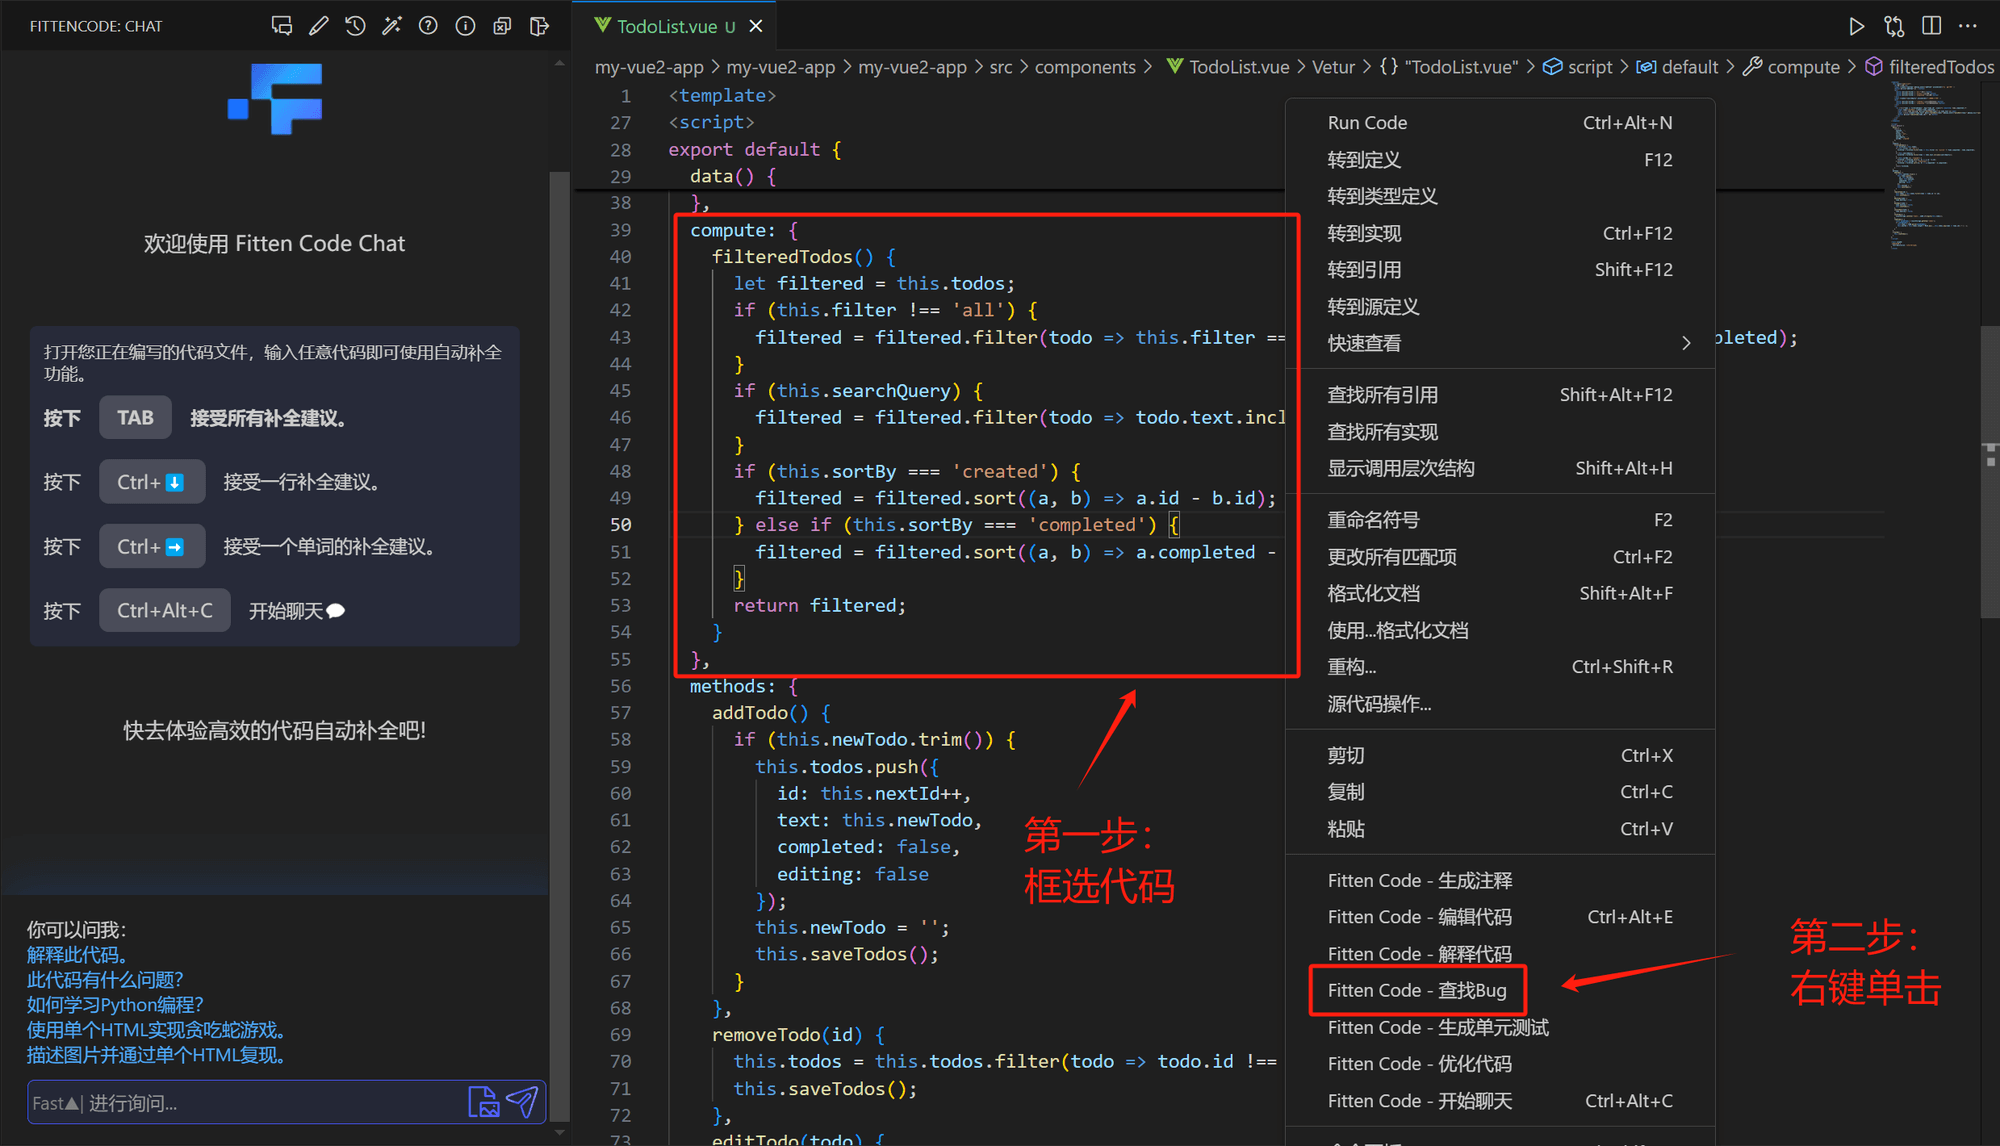Click the link 描述图片并通过单个HTML复现。

click(158, 1055)
